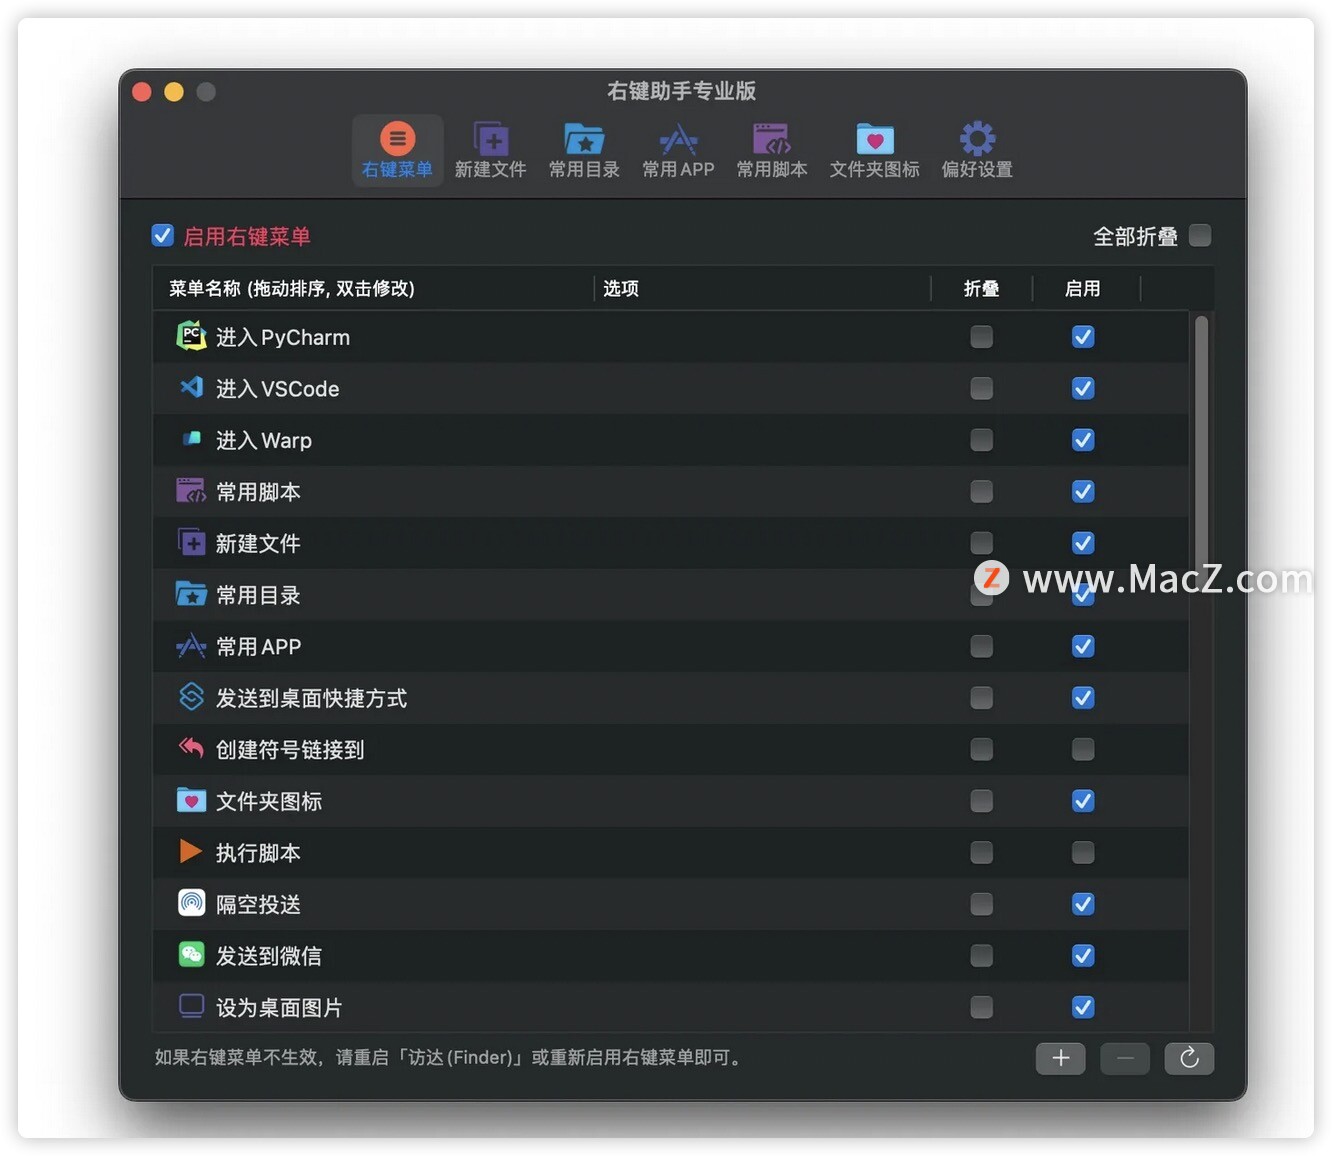Click the plus button to add menu item
This screenshot has width=1332, height=1156.
1061,1058
